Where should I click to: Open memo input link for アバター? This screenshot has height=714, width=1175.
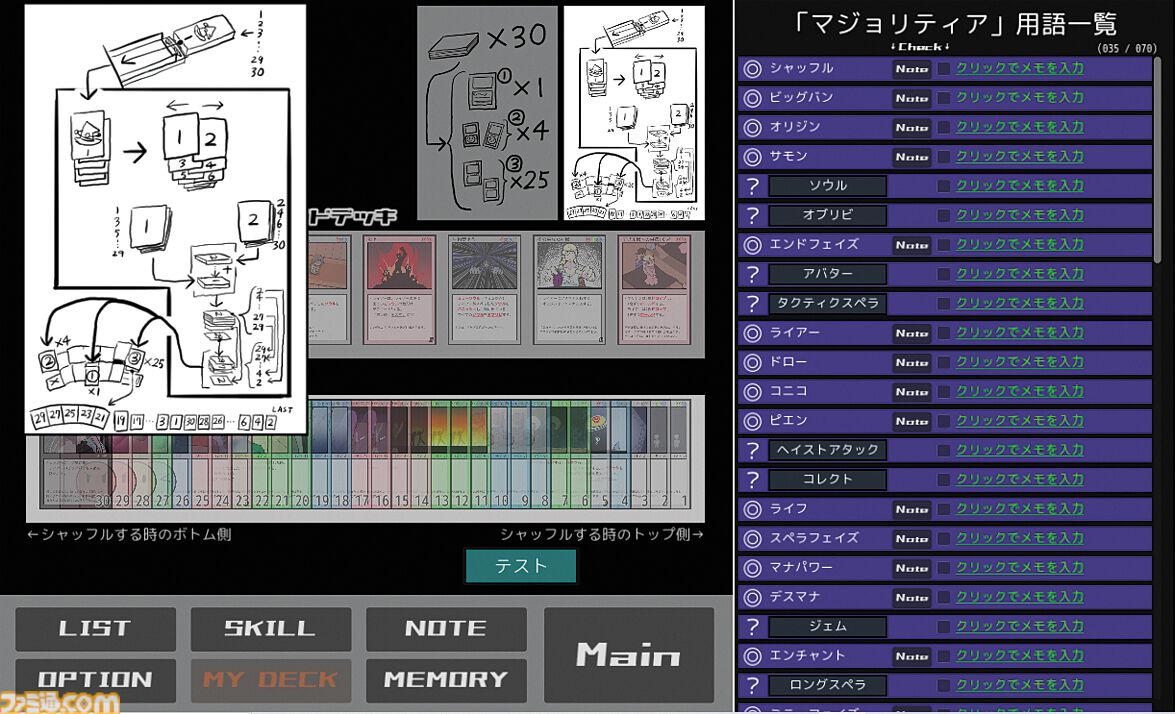[1020, 274]
